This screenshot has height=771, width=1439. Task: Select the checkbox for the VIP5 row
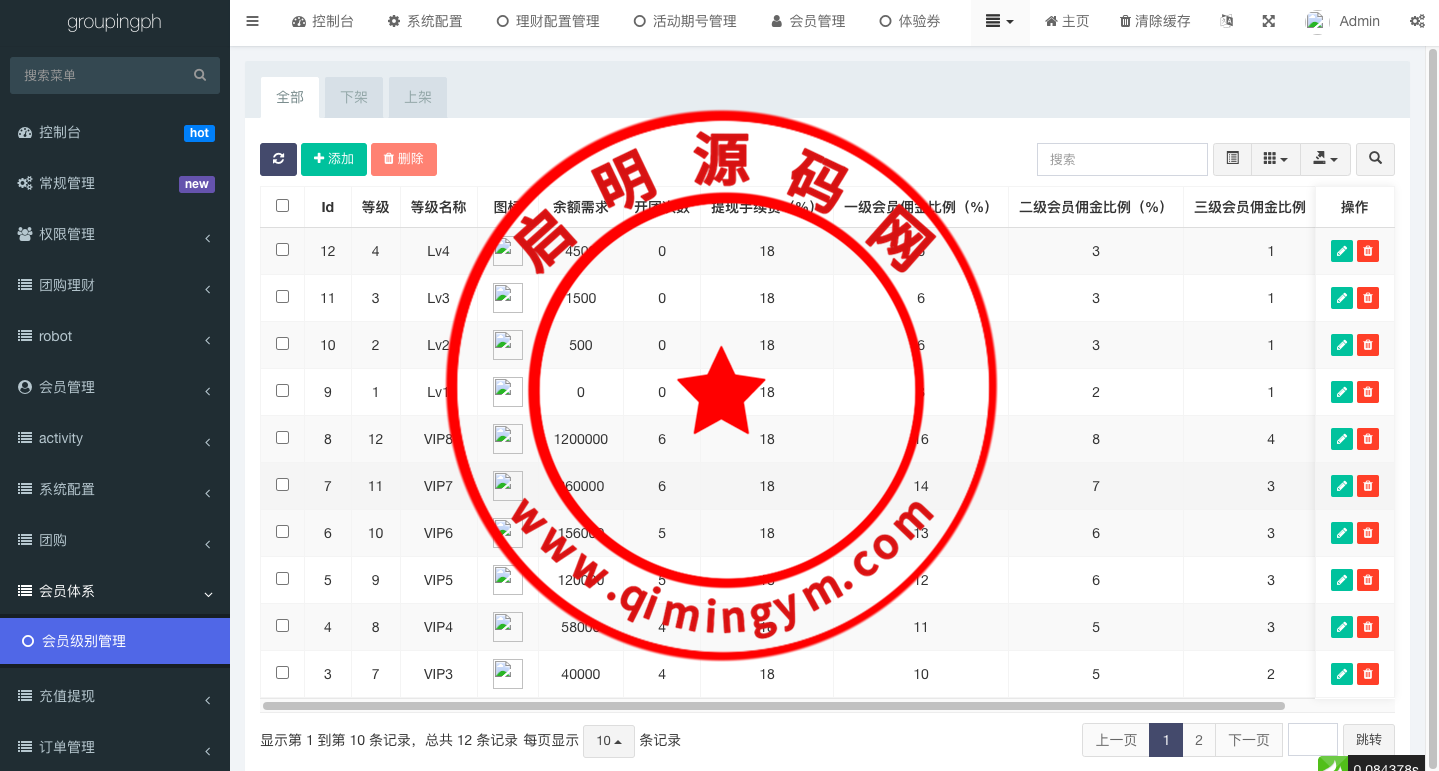click(282, 579)
